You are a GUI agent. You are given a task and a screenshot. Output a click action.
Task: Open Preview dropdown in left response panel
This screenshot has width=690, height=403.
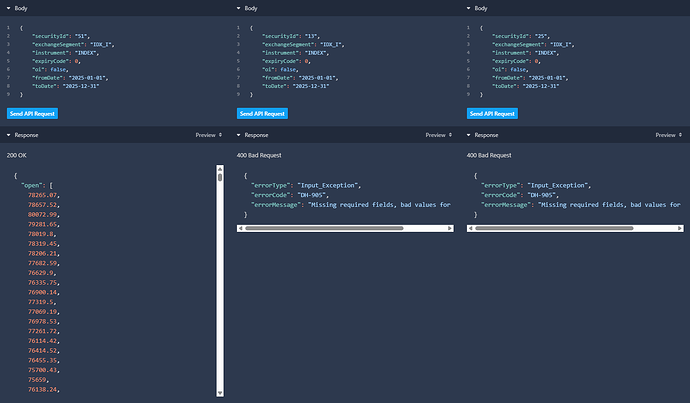tap(208, 134)
